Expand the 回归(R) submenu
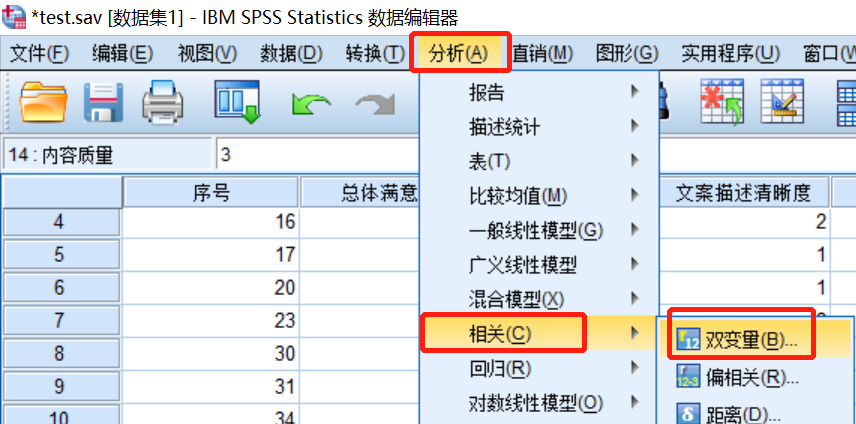Screen dimensions: 856x424 (539, 369)
